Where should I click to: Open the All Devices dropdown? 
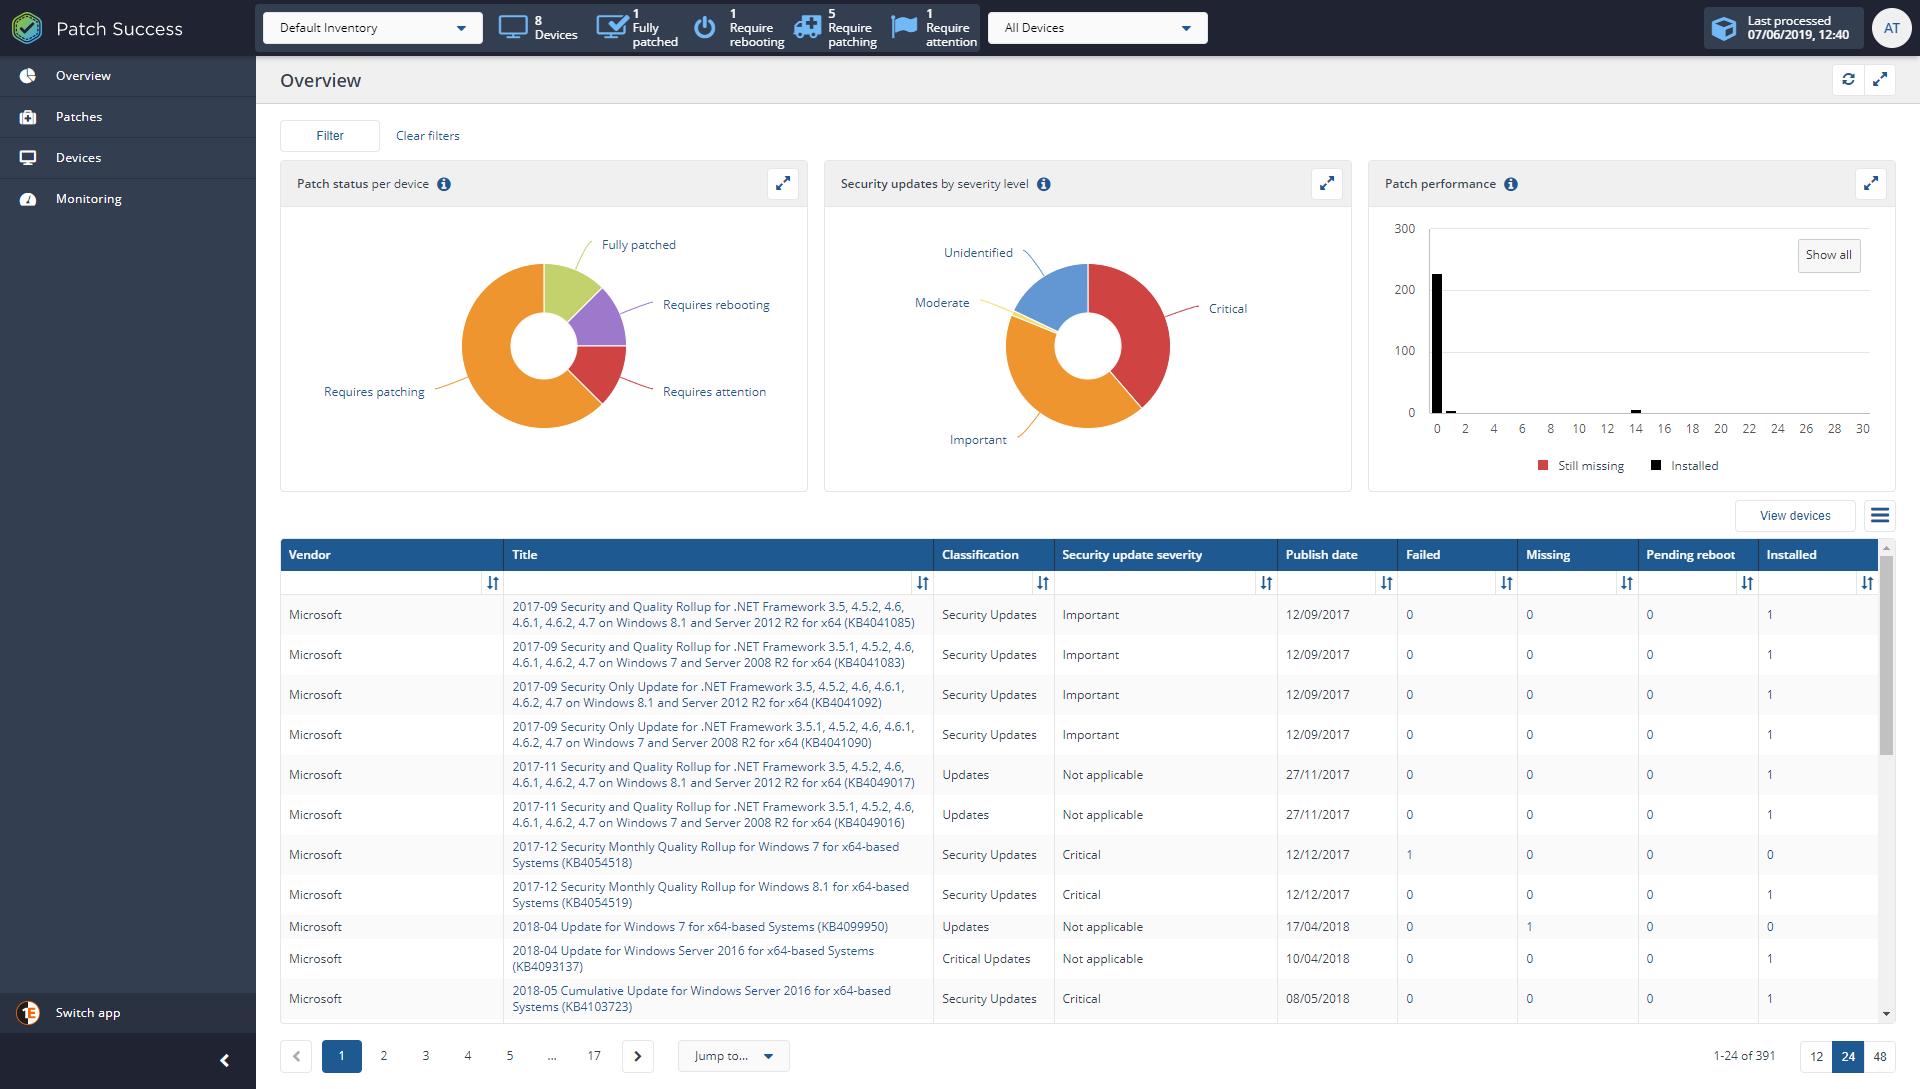pyautogui.click(x=1097, y=28)
